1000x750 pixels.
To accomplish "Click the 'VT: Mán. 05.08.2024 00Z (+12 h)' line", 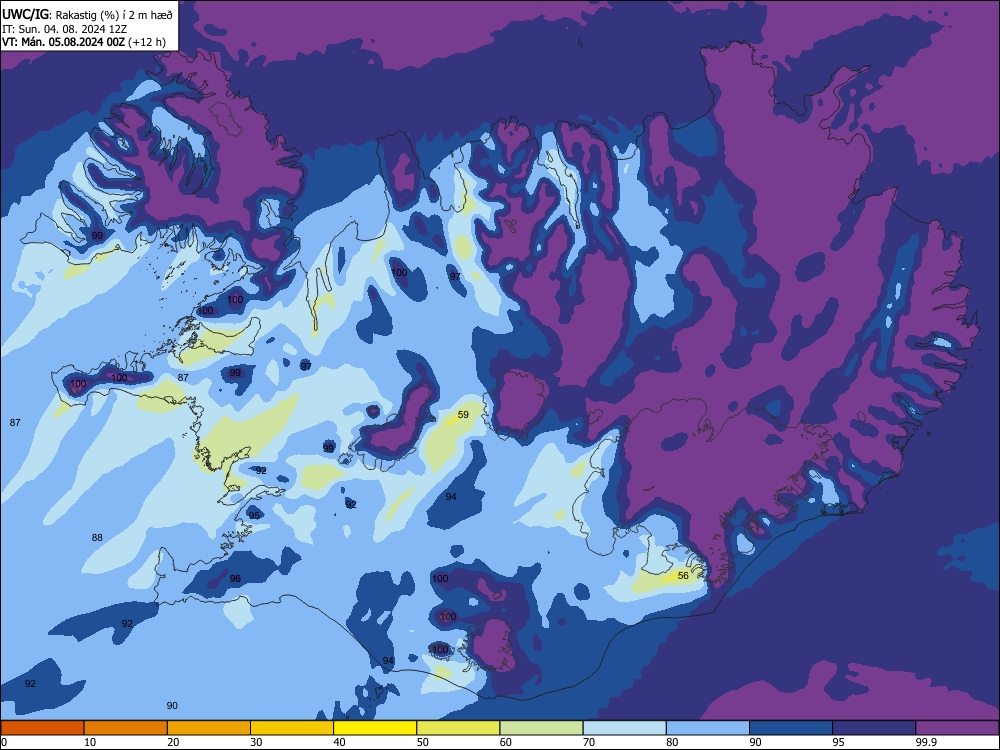I will coord(84,42).
